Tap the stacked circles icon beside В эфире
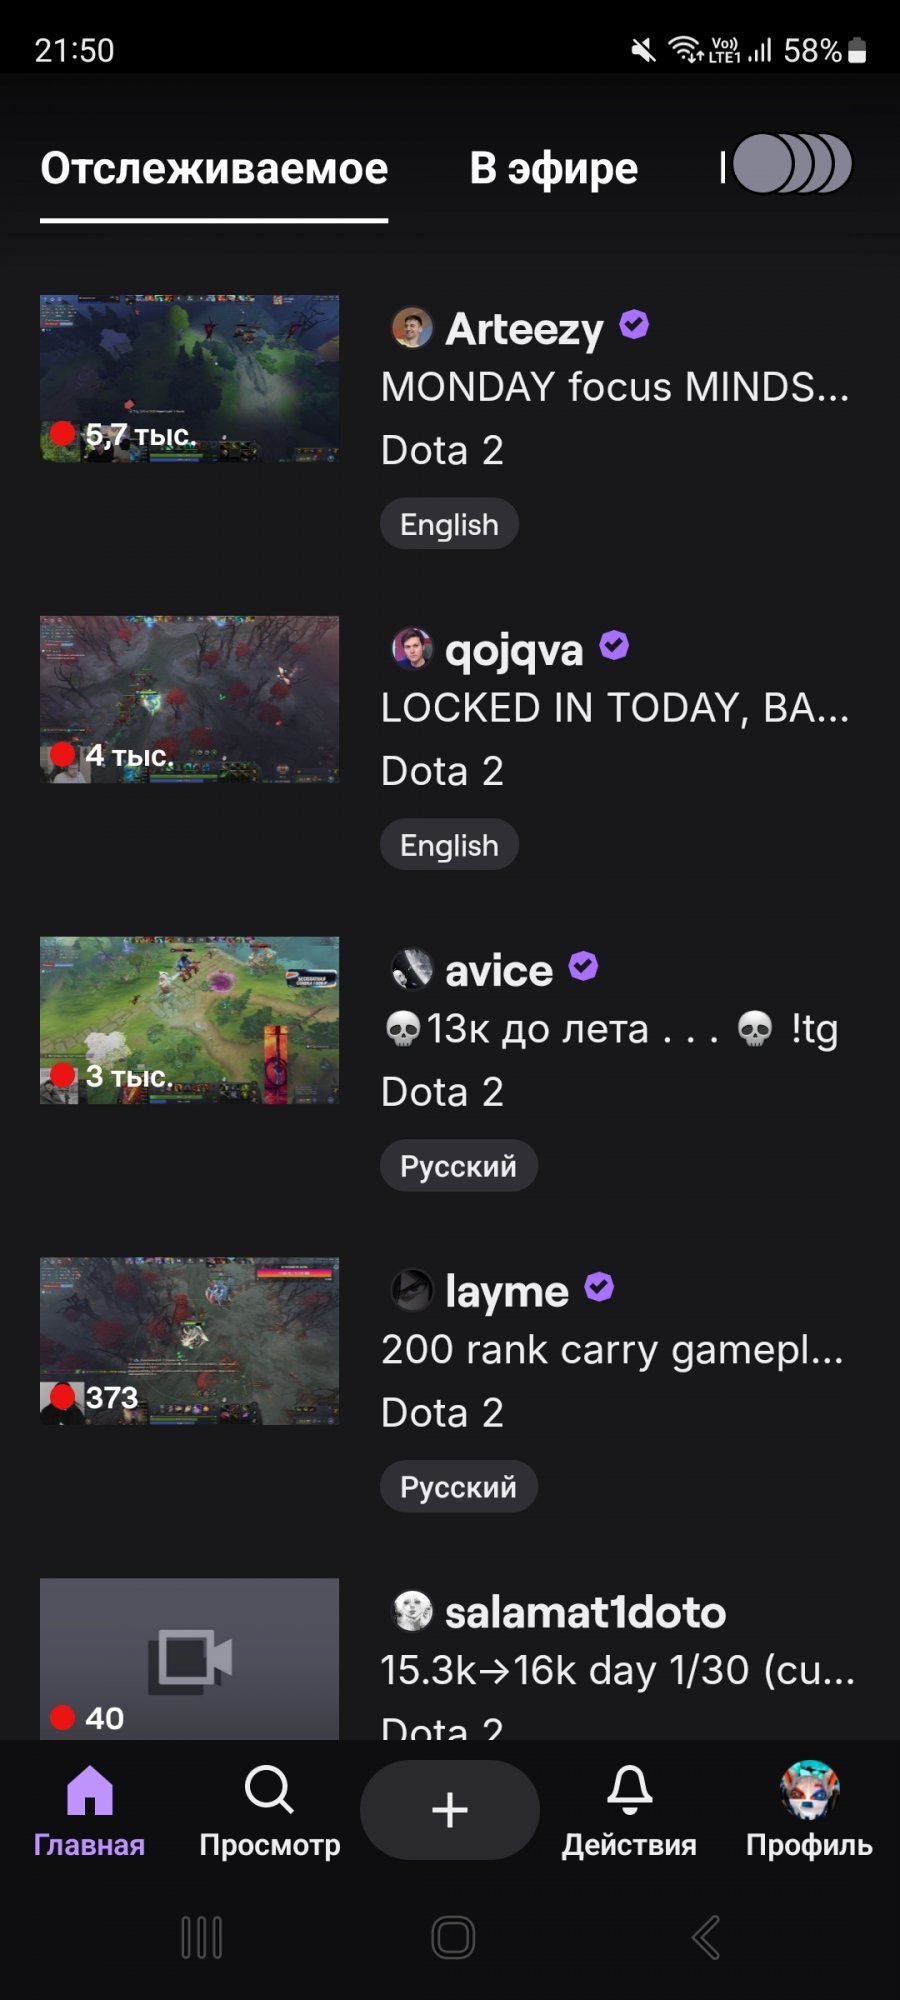 [x=791, y=164]
